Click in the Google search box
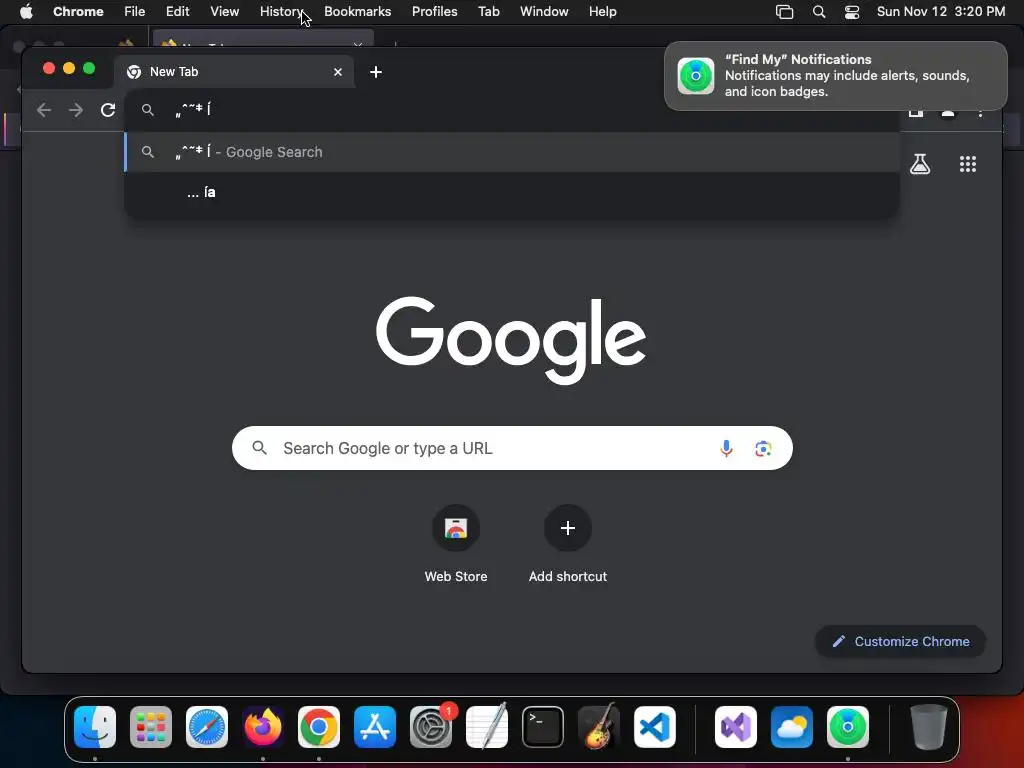The height and width of the screenshot is (768, 1024). (512, 449)
